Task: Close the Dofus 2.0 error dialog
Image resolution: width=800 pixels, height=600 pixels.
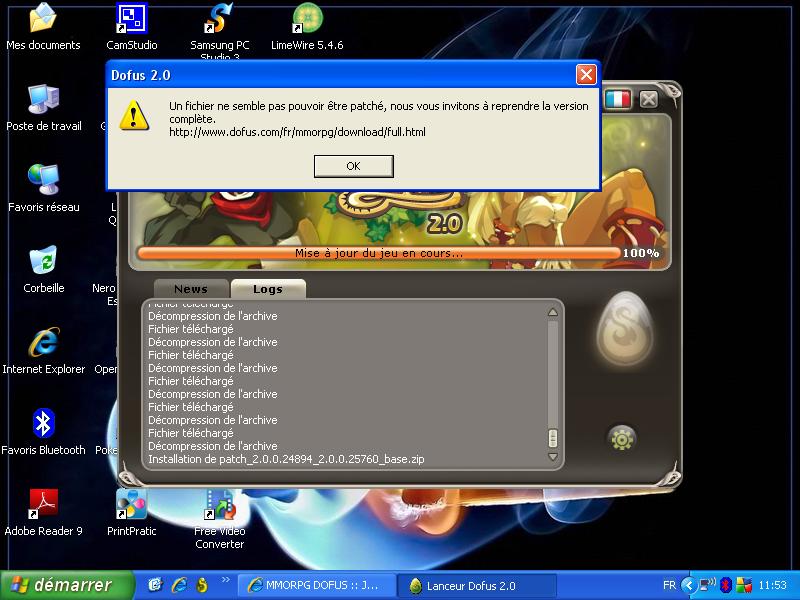Action: point(586,75)
